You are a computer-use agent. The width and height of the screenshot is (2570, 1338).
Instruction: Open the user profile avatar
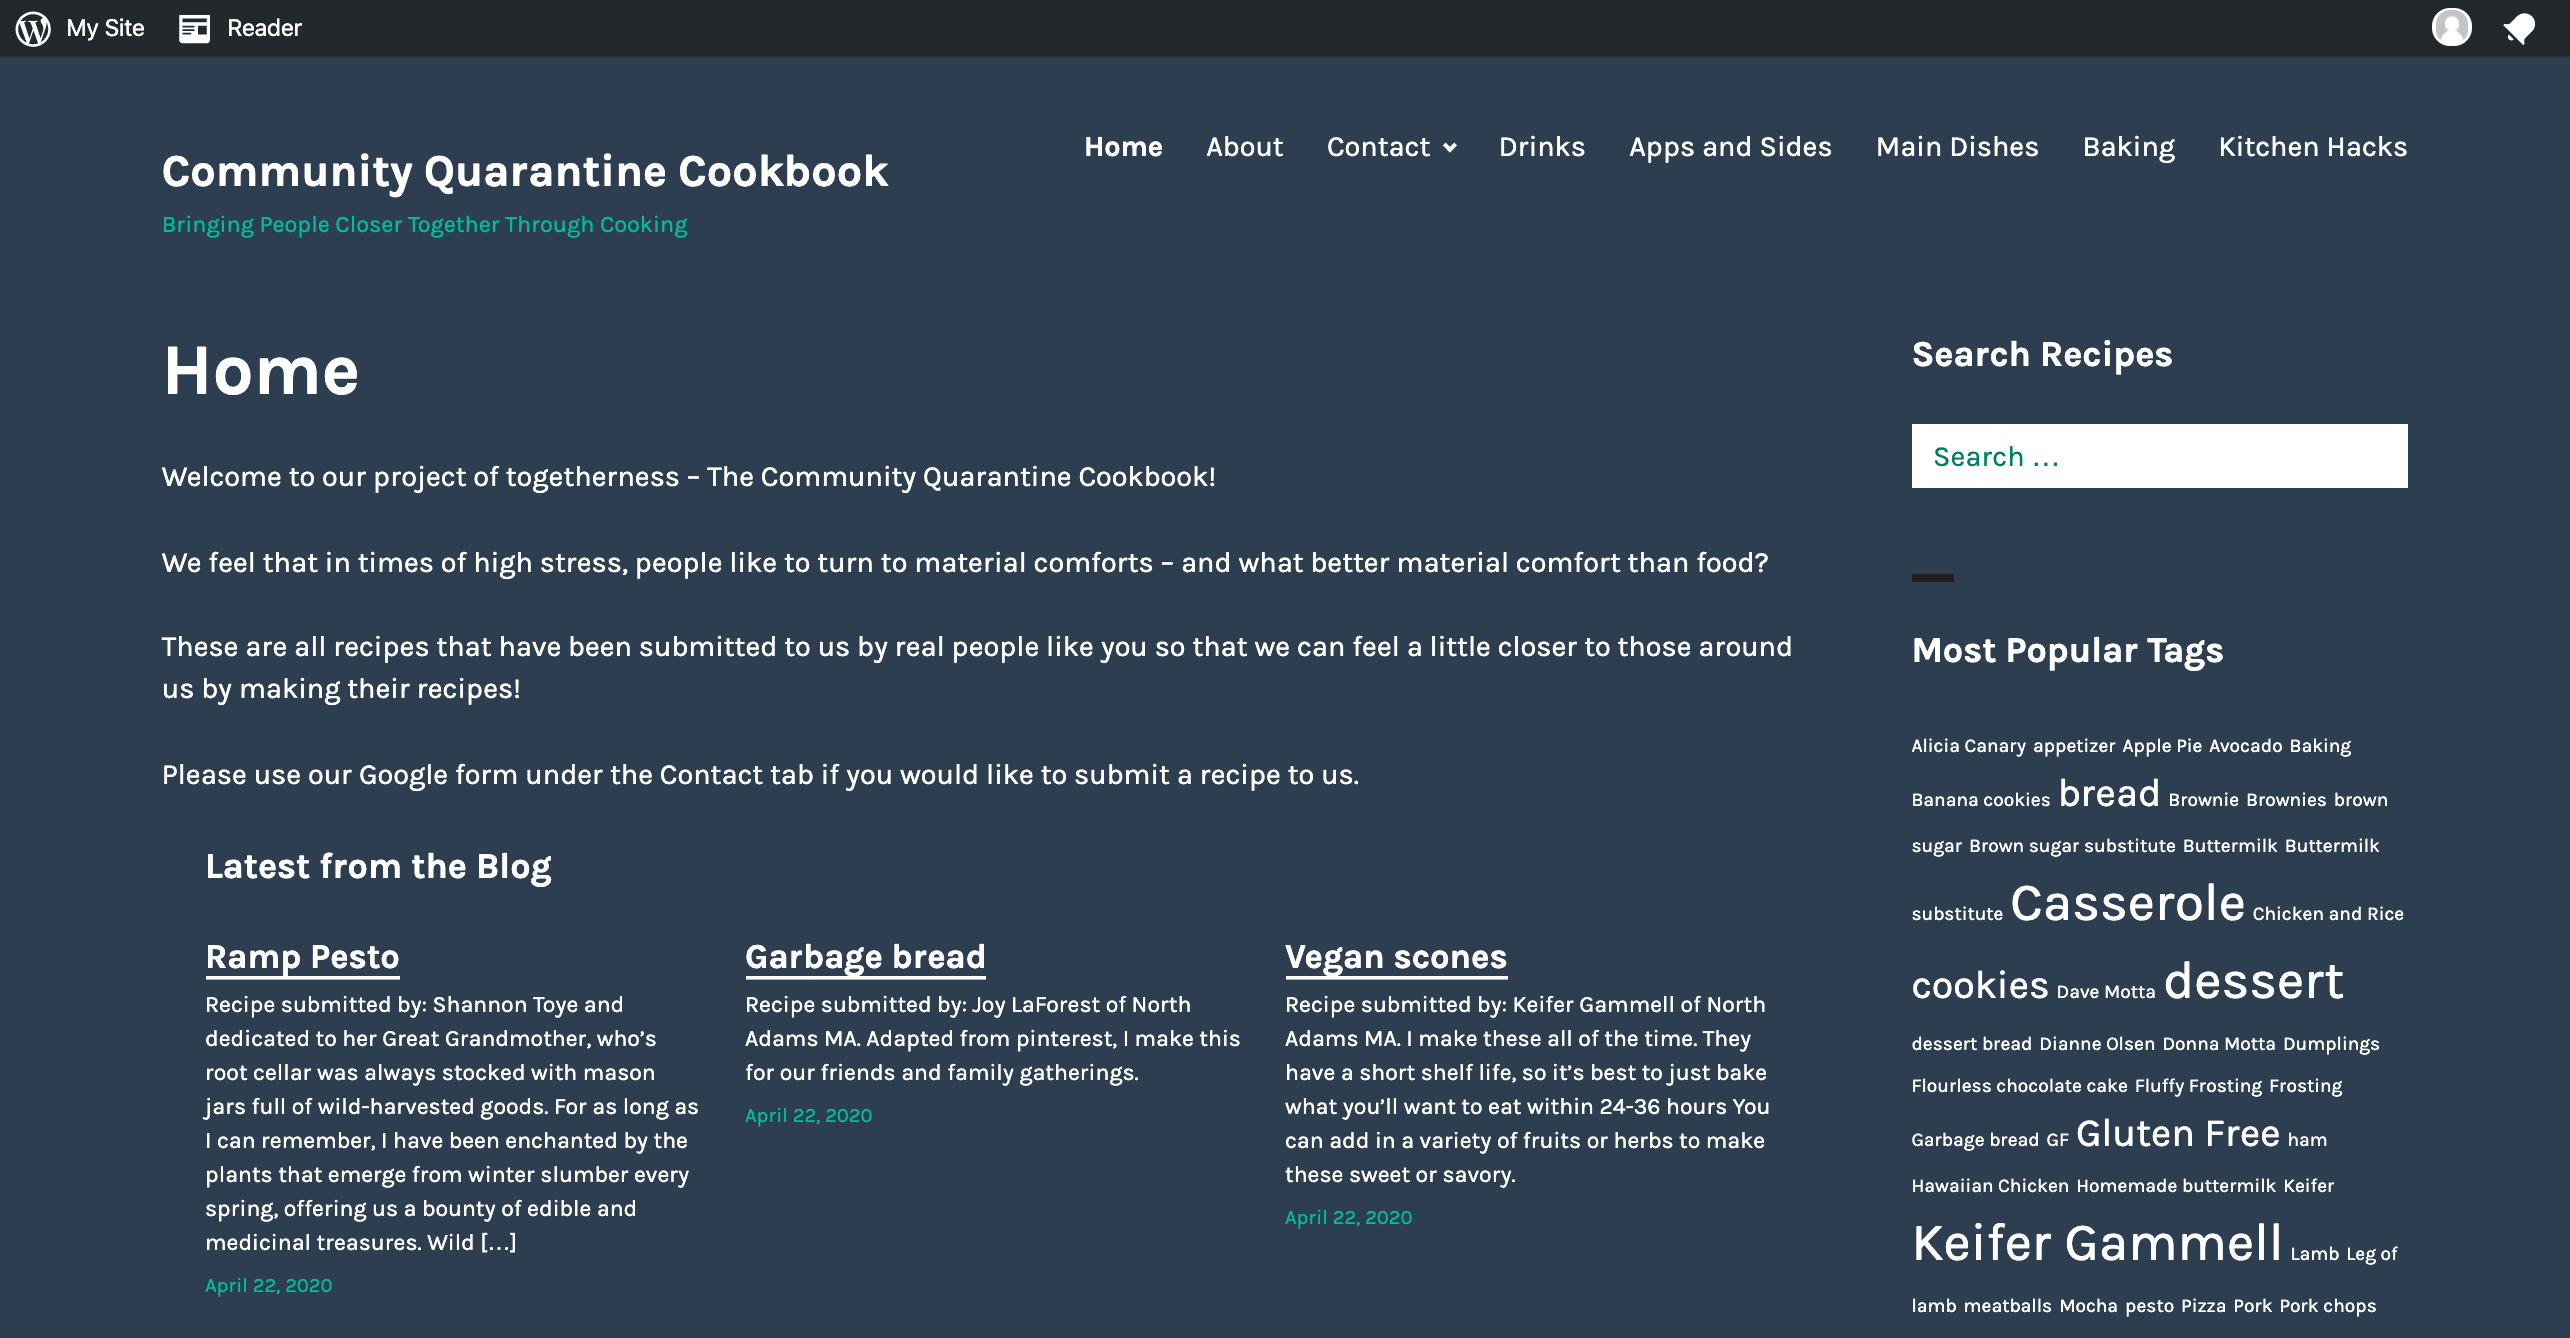click(2451, 27)
